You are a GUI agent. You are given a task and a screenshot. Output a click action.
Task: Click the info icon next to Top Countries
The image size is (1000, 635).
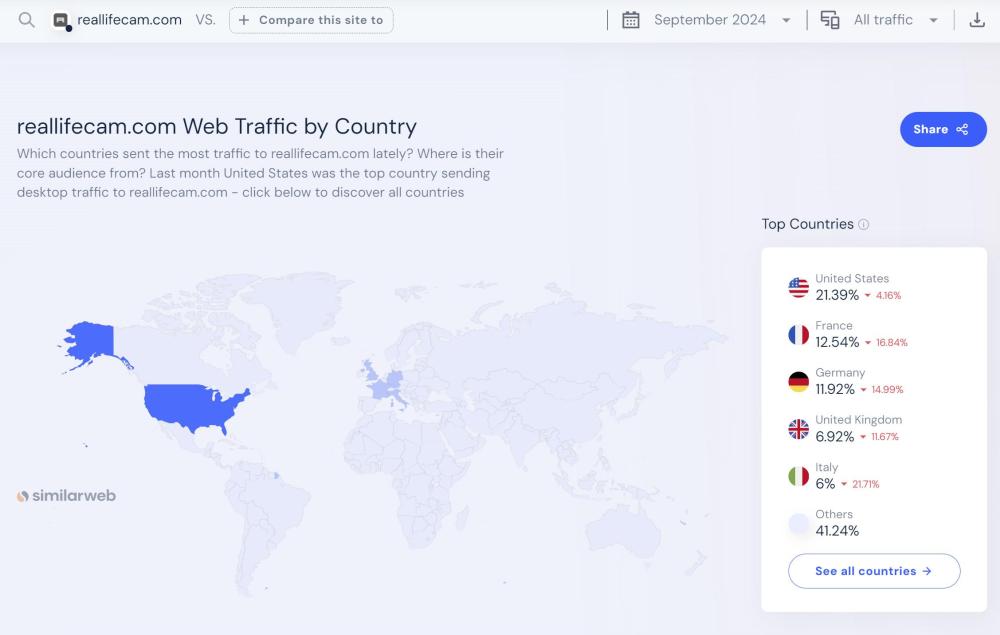coord(864,225)
